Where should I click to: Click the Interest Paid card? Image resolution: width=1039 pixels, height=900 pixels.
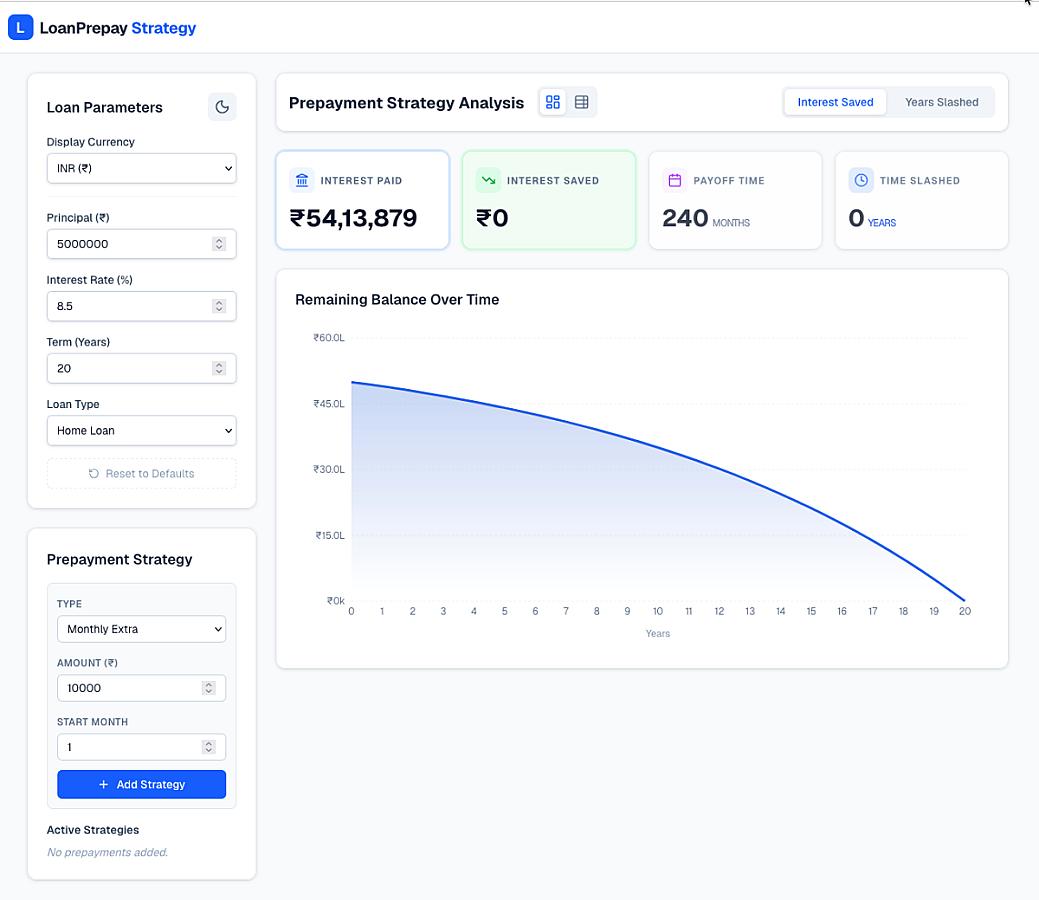click(x=362, y=200)
